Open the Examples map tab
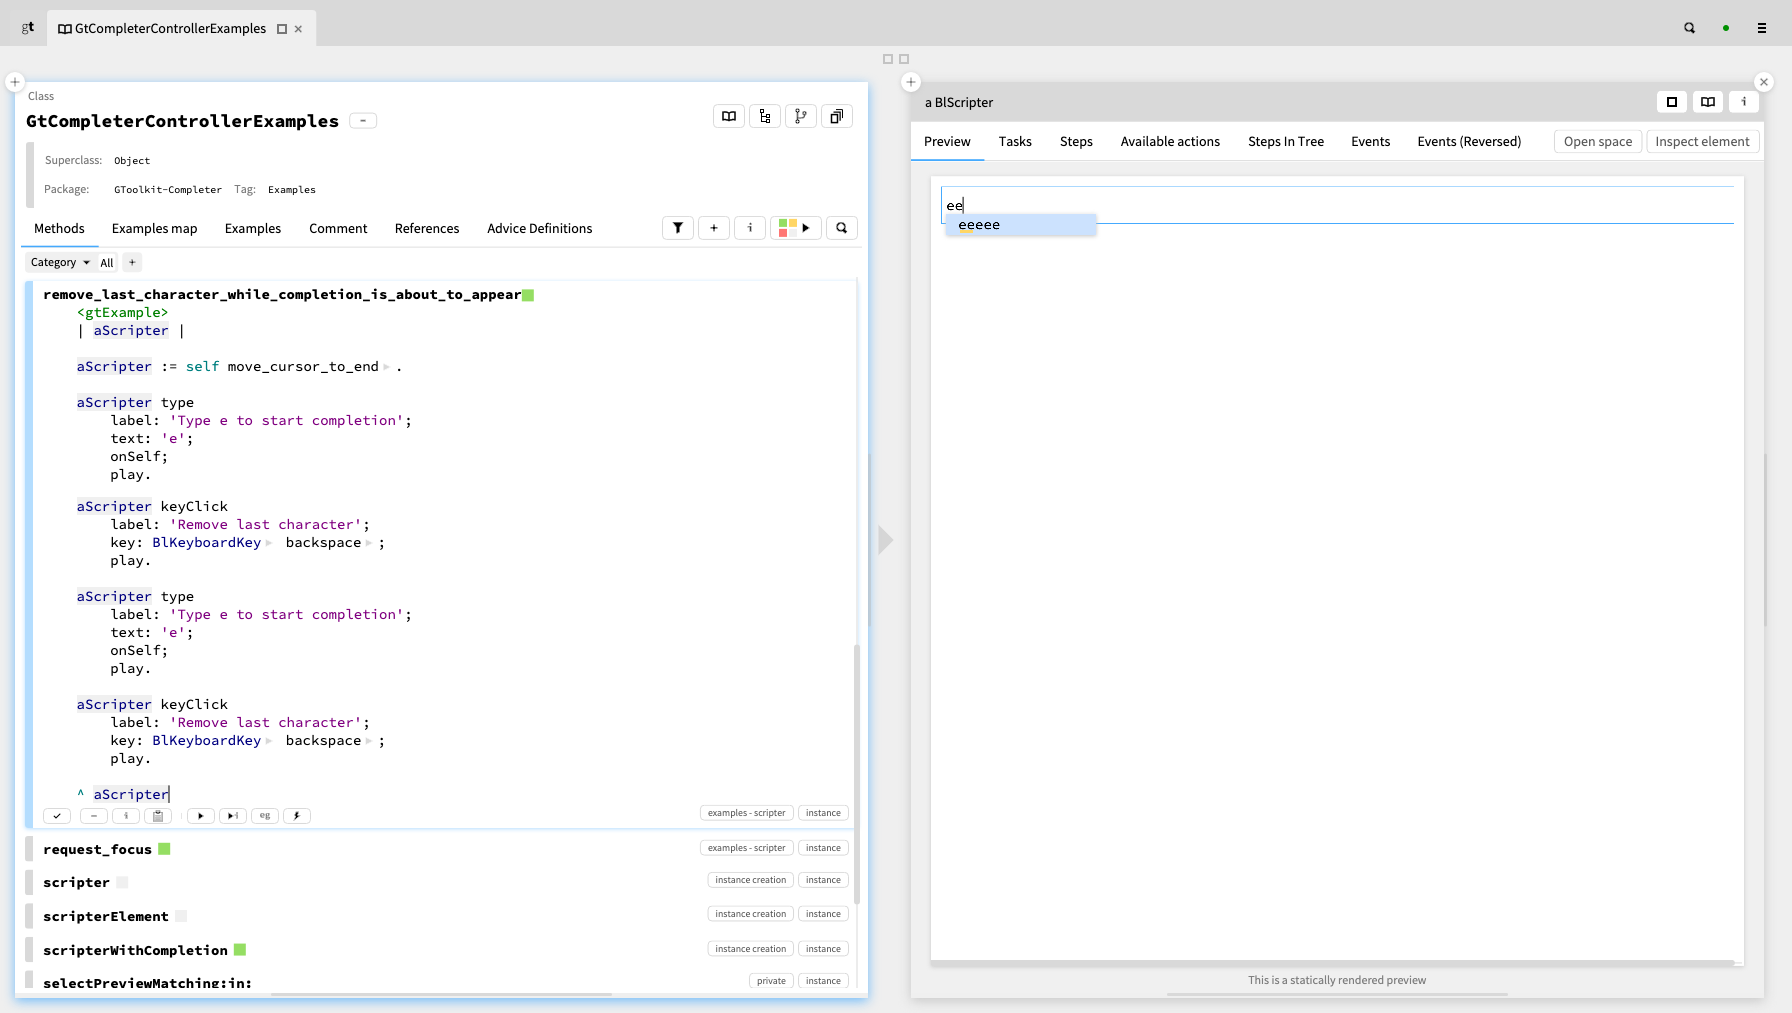 [x=154, y=229]
